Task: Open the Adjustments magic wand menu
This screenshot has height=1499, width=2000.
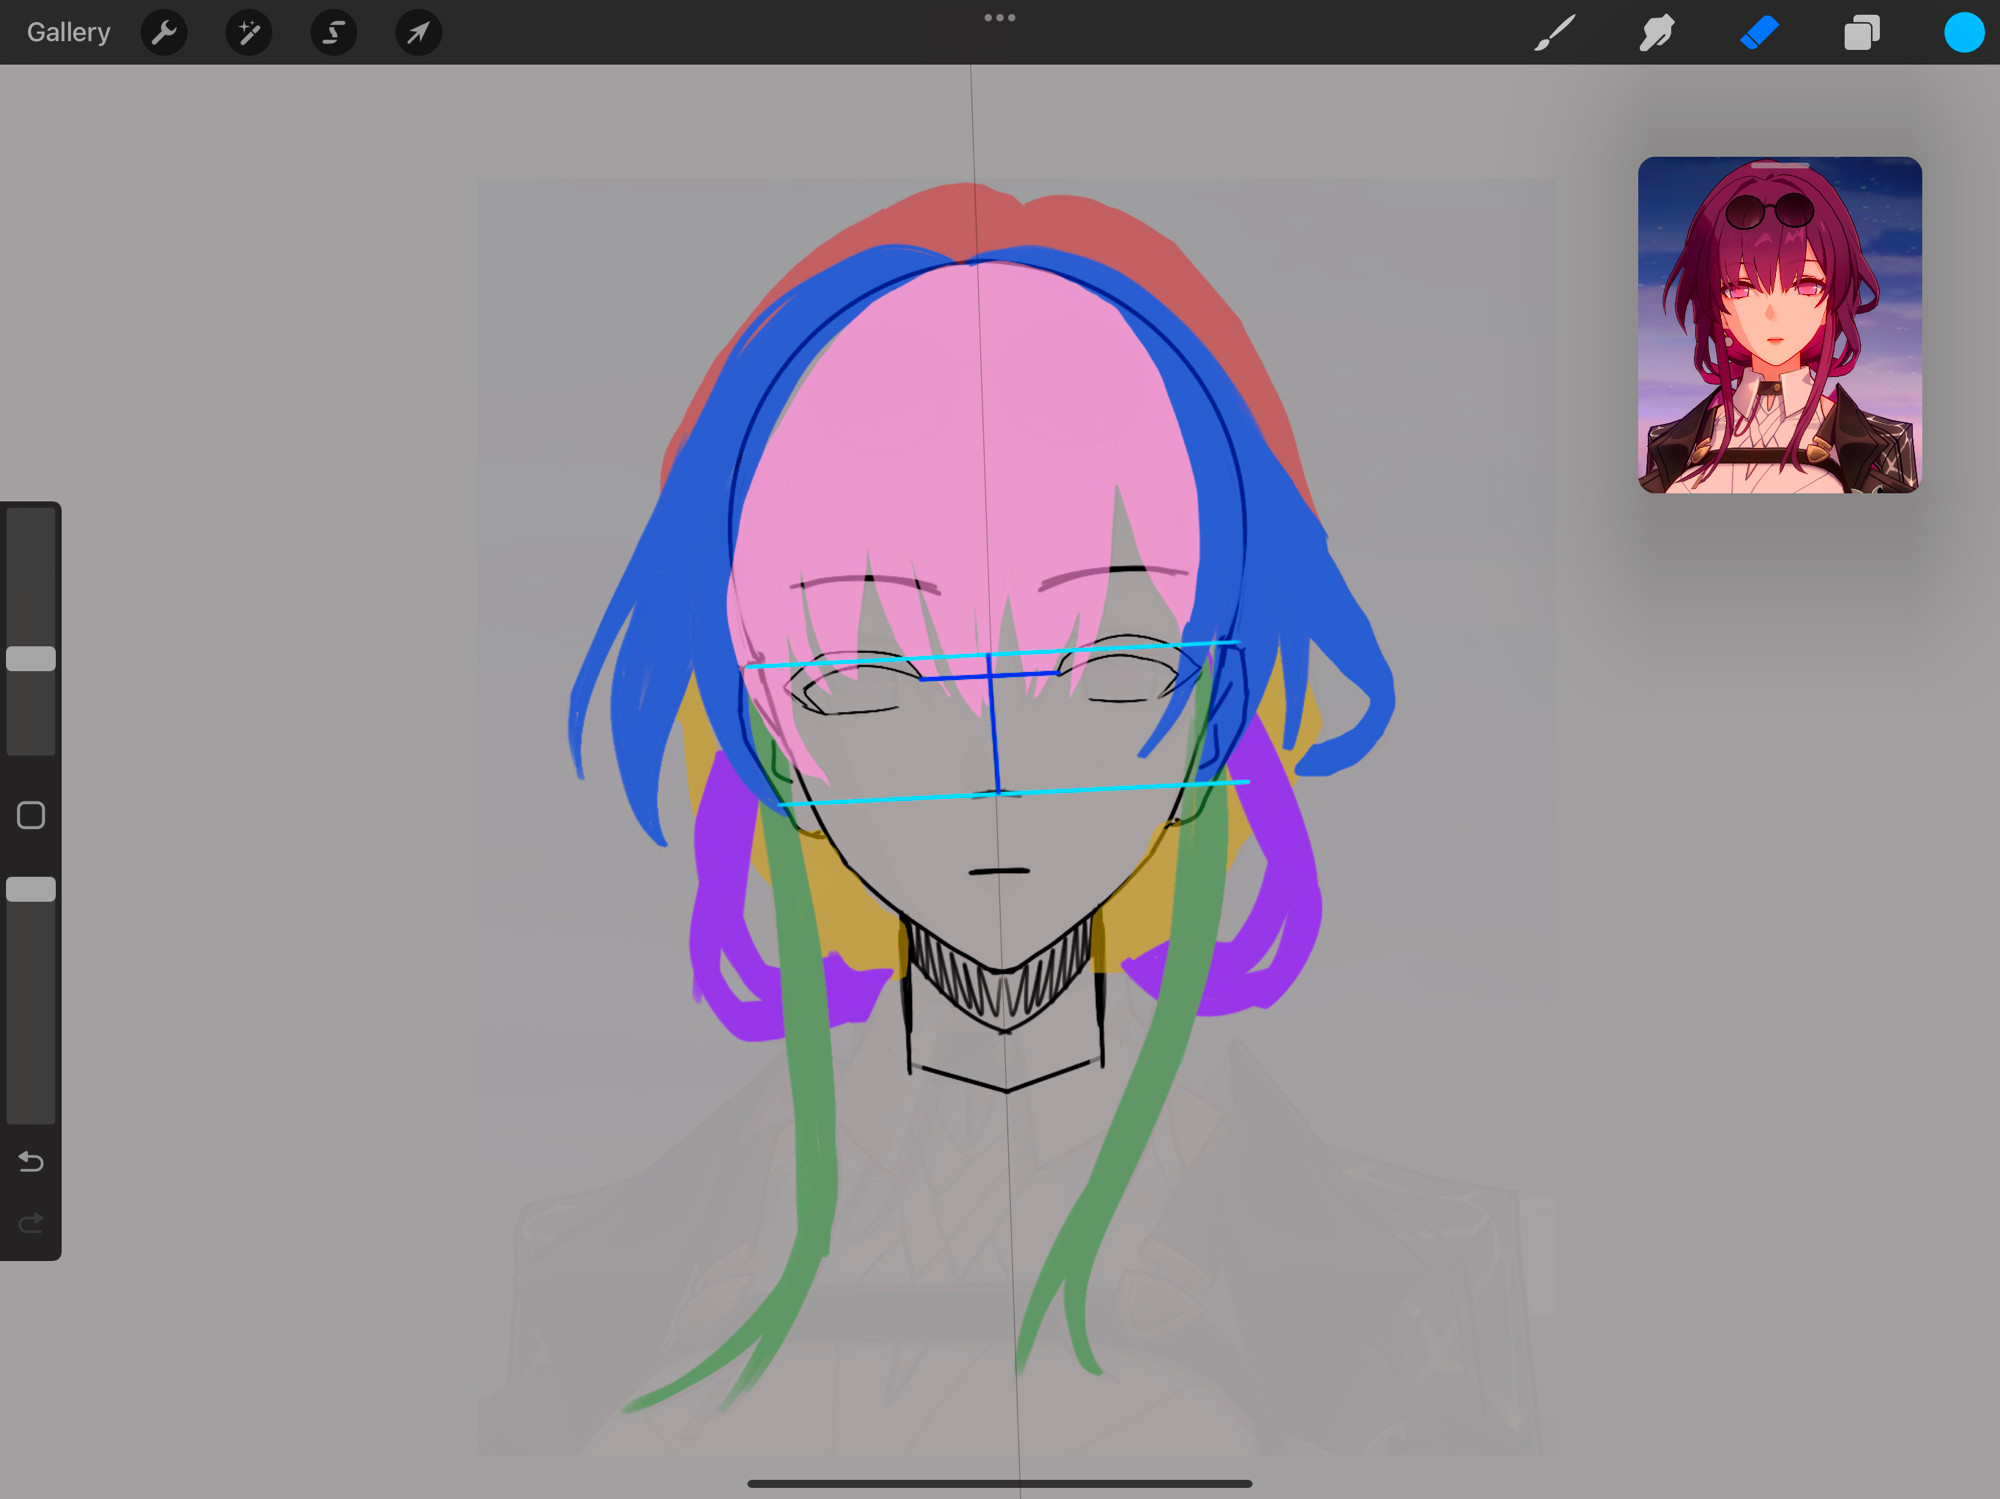Action: (249, 33)
